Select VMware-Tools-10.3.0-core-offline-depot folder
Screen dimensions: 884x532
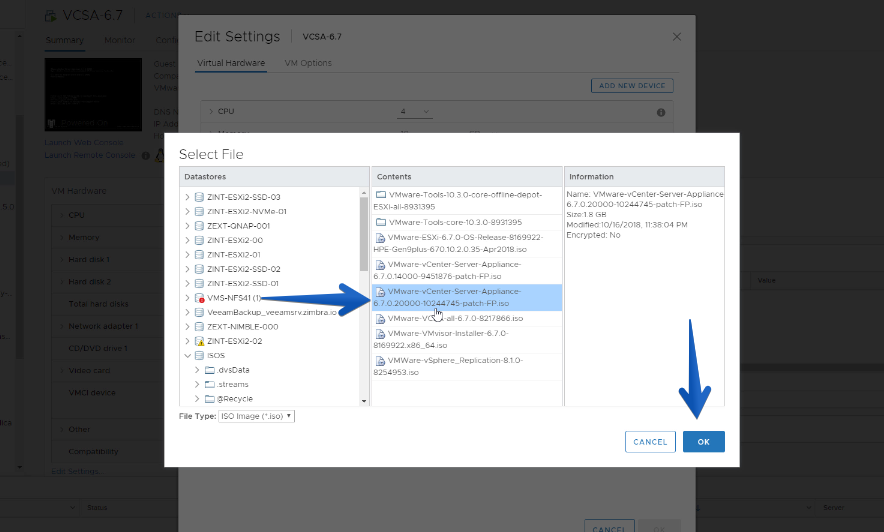click(x=466, y=201)
